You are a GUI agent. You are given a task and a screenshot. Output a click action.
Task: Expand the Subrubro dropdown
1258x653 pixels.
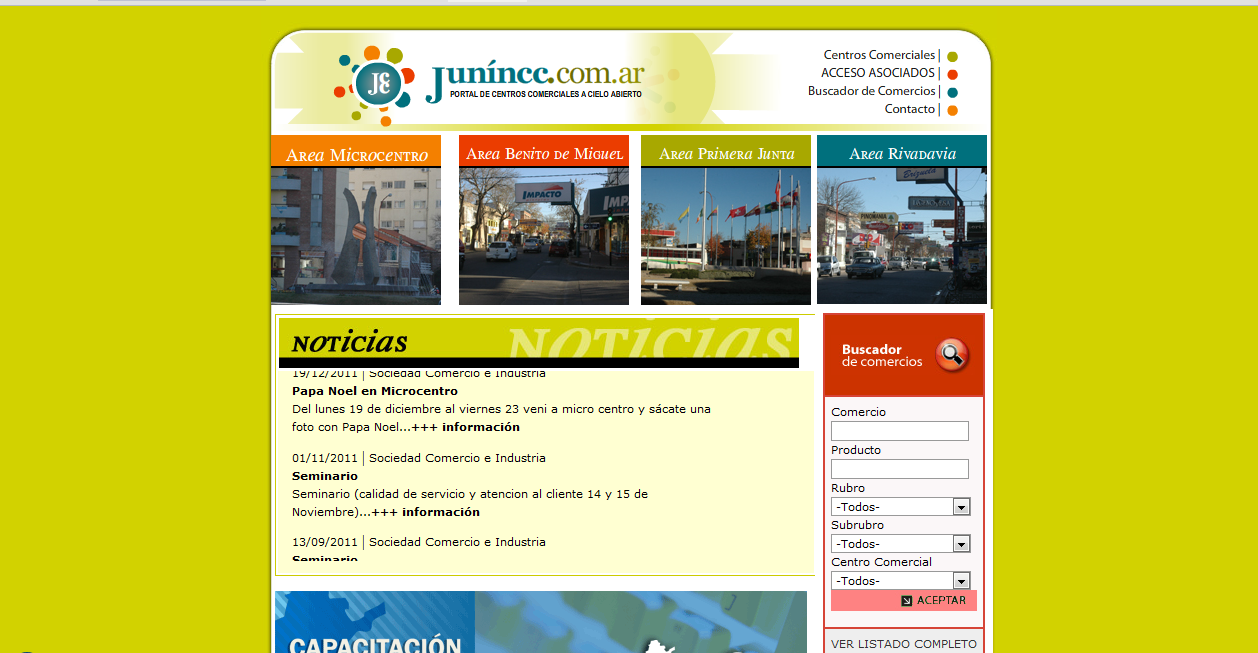click(901, 544)
